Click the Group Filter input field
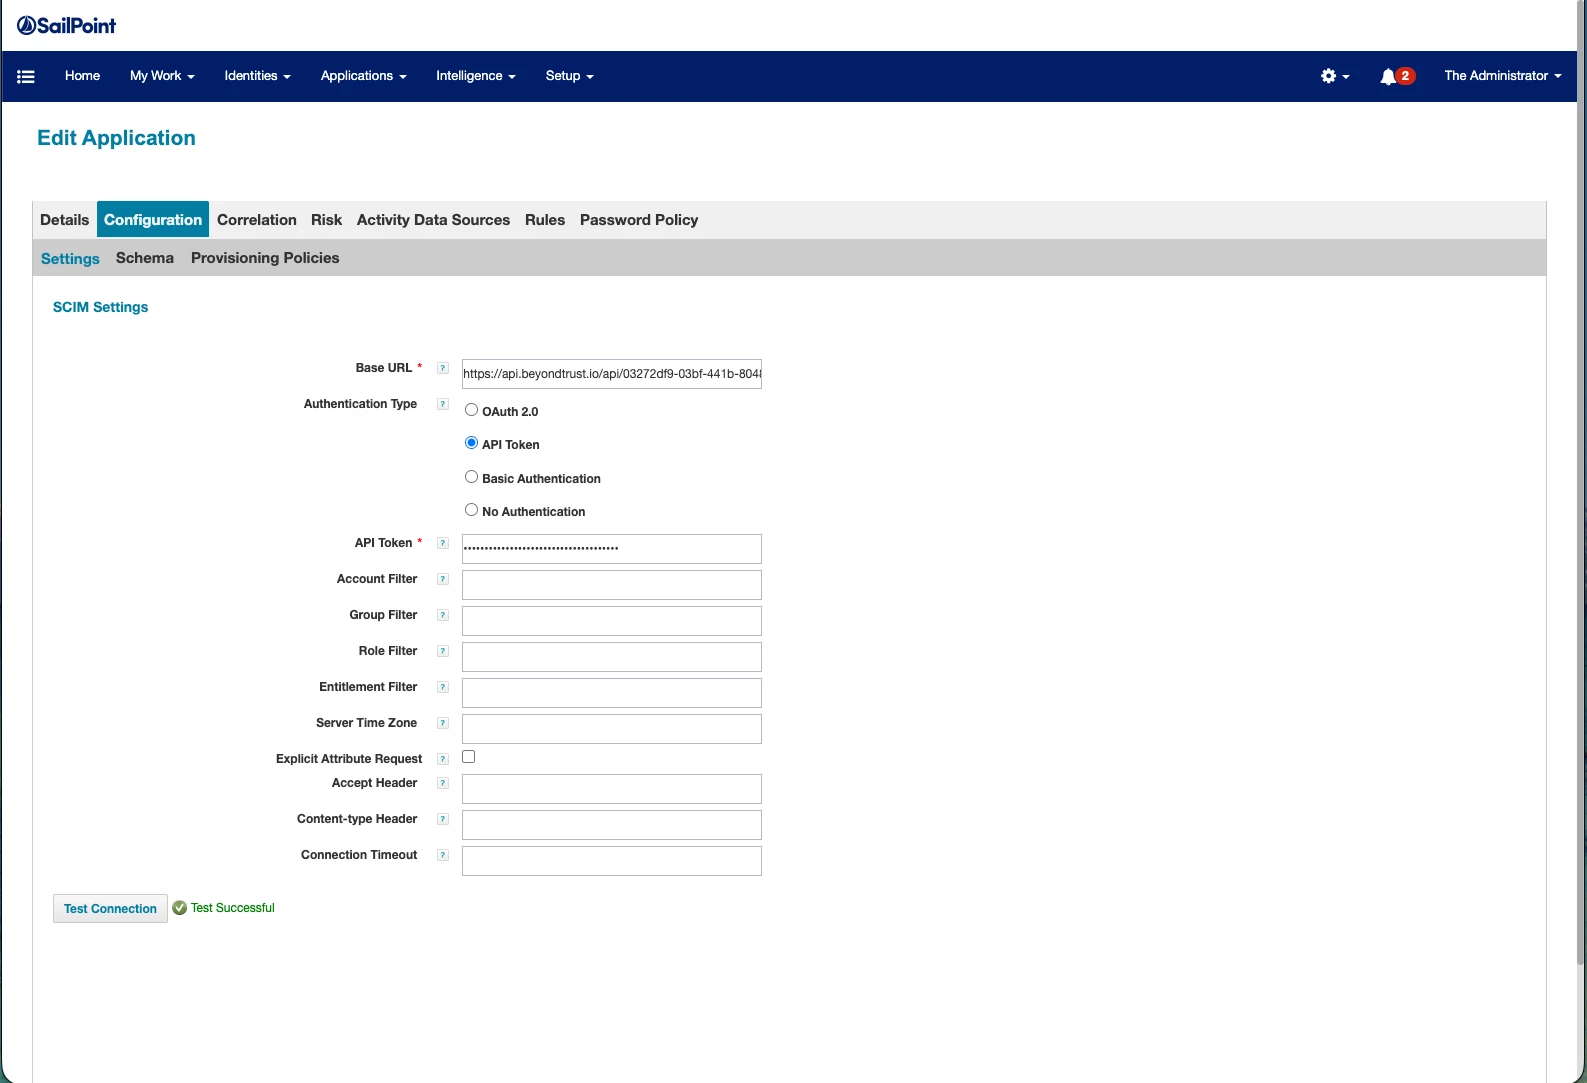Viewport: 1587px width, 1083px height. click(x=612, y=621)
